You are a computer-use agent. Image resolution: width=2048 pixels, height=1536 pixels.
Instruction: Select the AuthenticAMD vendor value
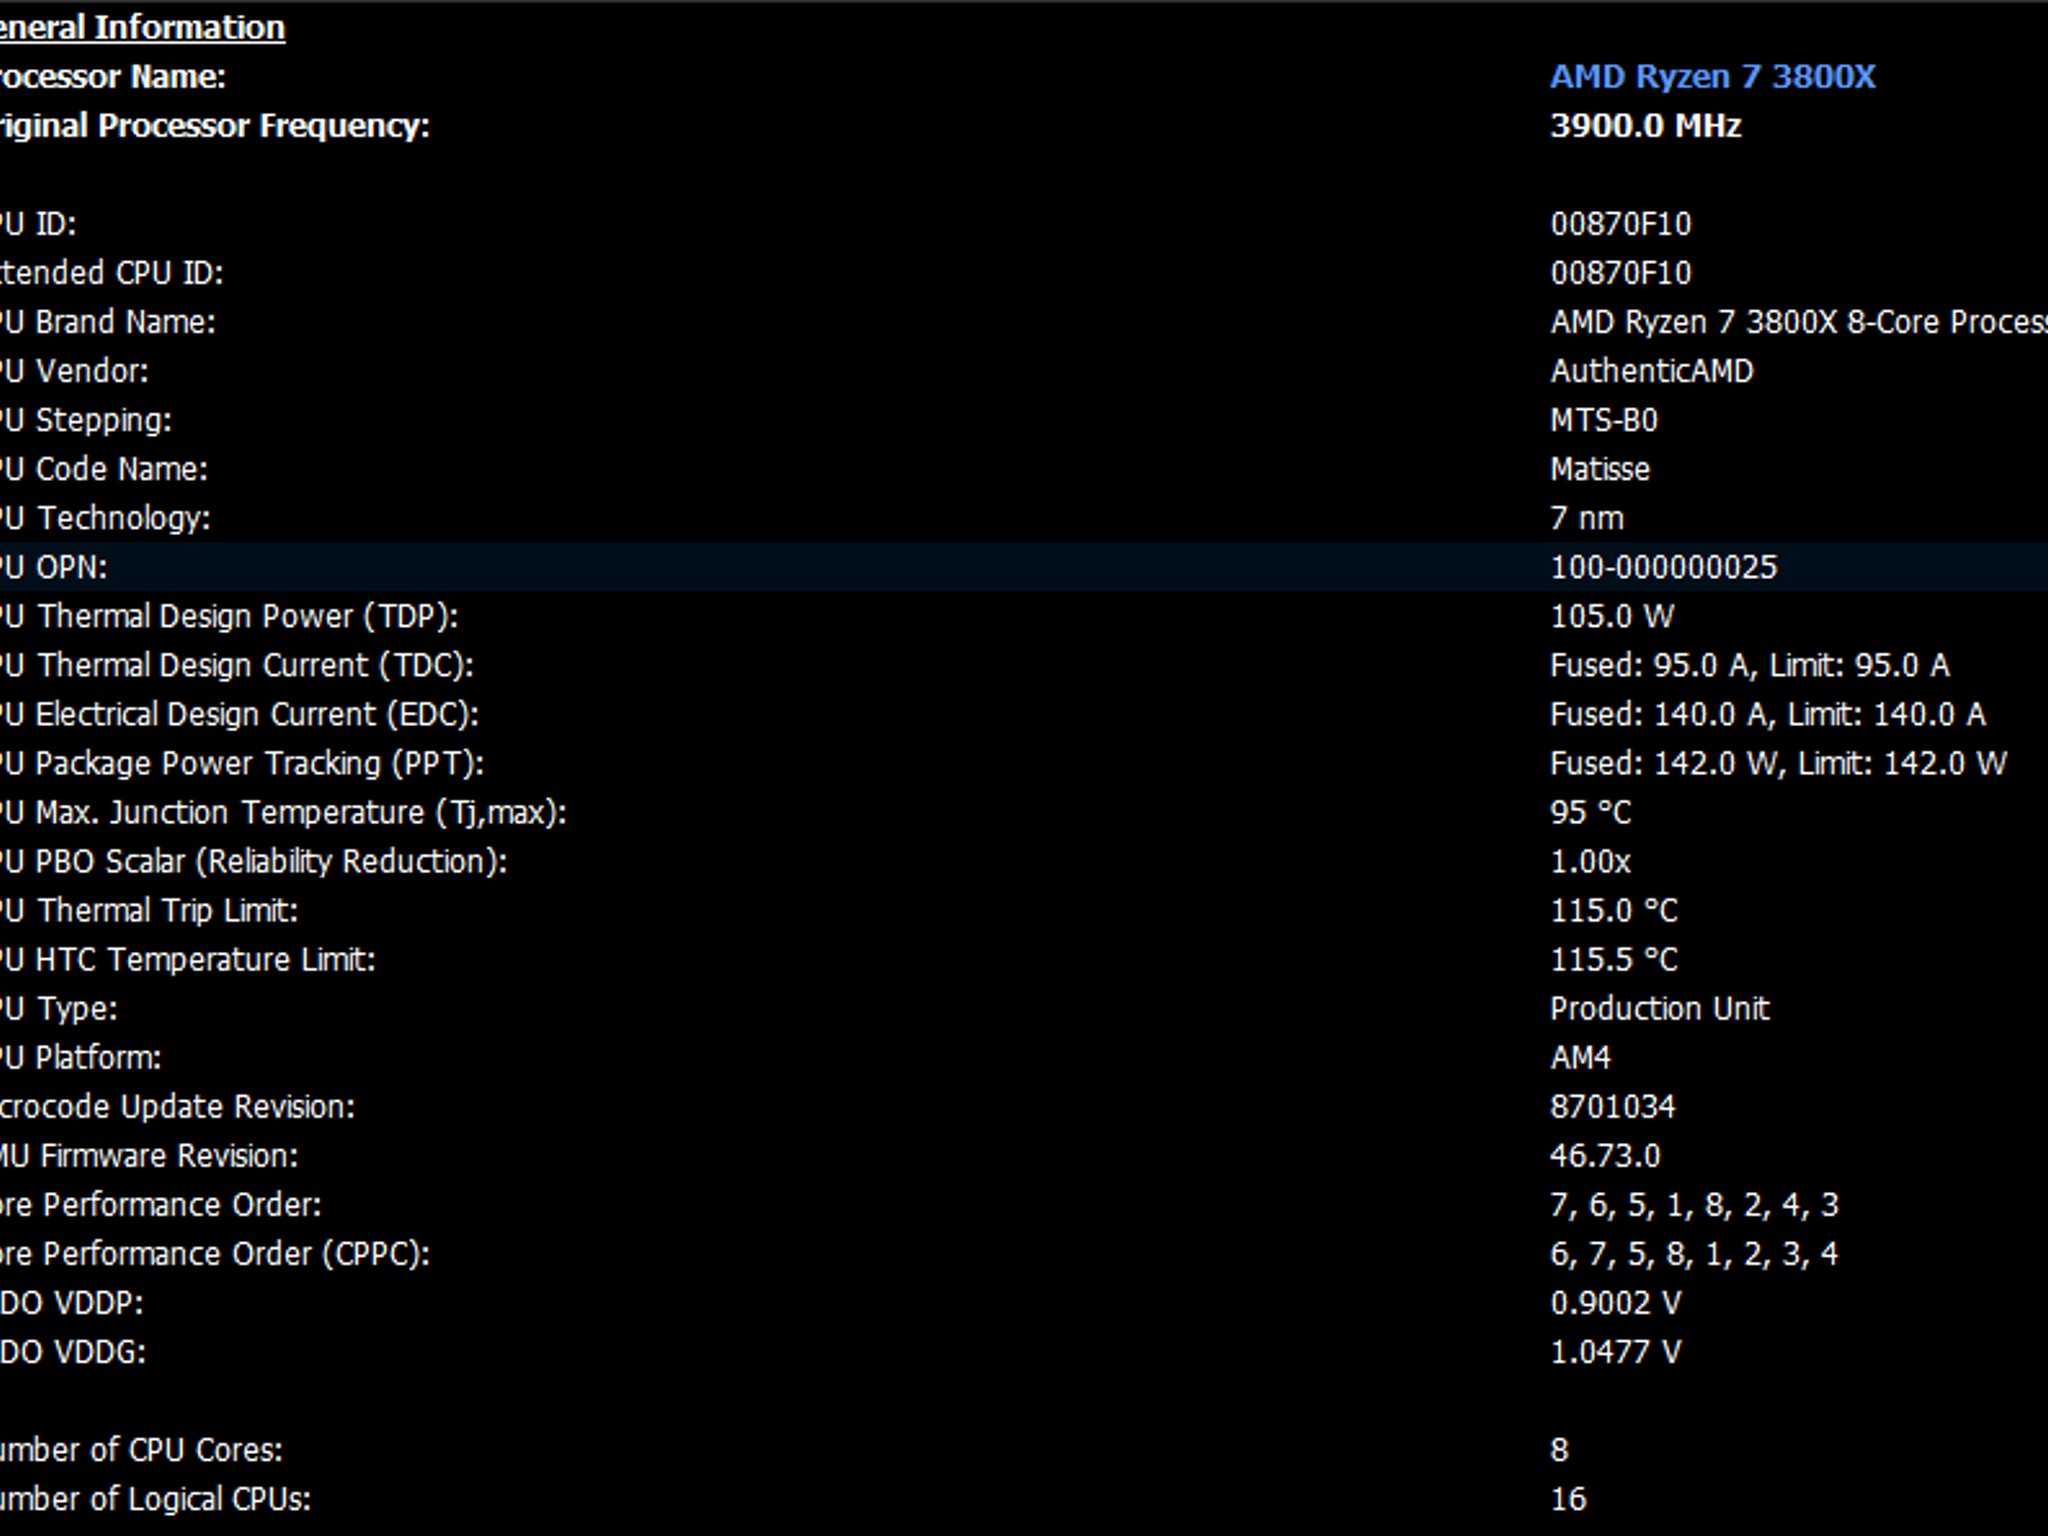click(x=1651, y=371)
